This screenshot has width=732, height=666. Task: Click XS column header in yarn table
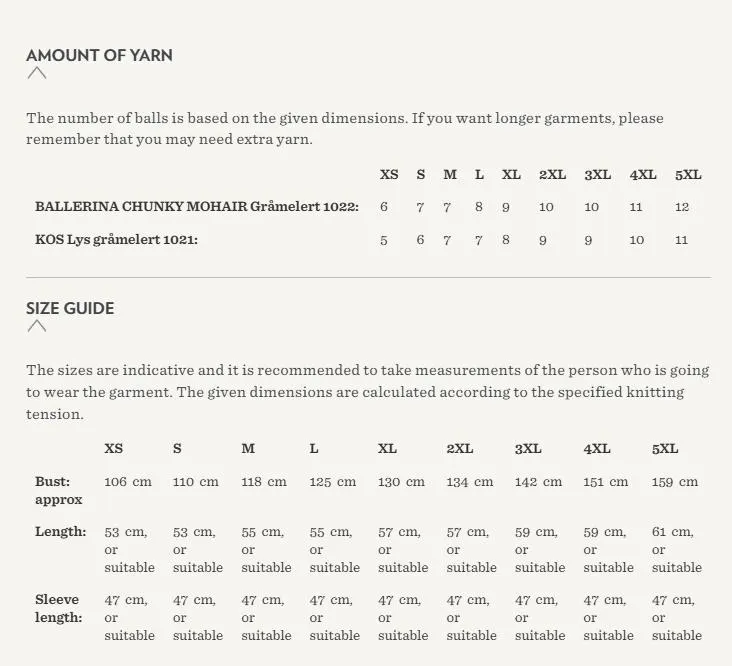tap(389, 175)
